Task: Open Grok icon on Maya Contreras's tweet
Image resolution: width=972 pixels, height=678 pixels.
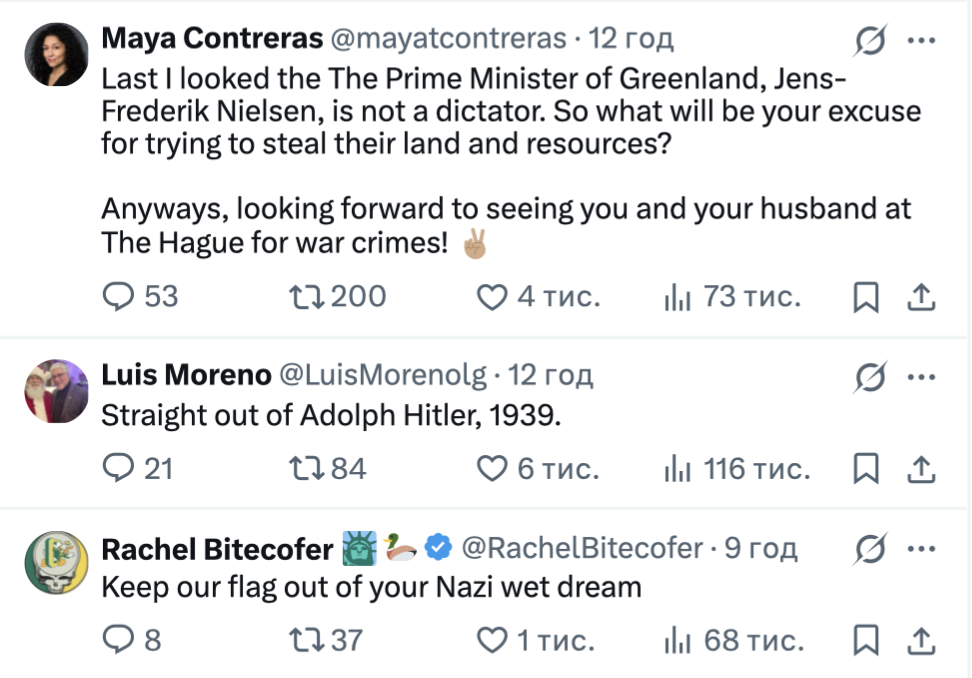Action: 870,41
